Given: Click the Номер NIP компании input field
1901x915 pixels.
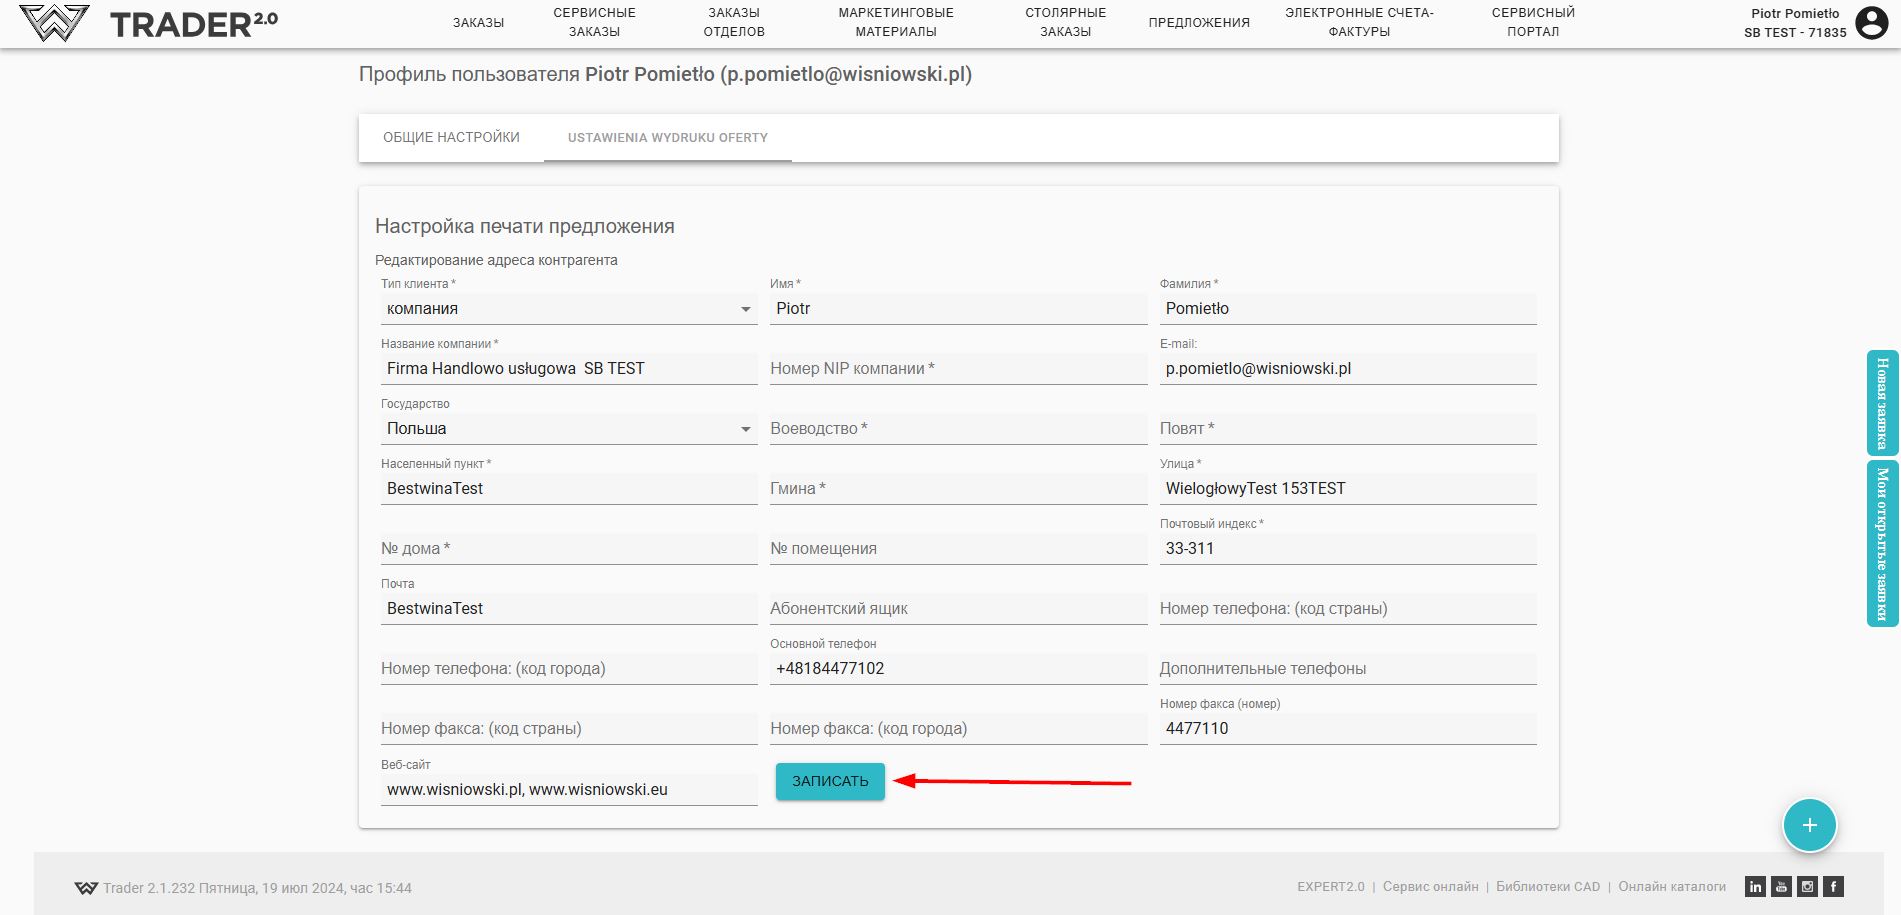Looking at the screenshot, I should (x=958, y=369).
